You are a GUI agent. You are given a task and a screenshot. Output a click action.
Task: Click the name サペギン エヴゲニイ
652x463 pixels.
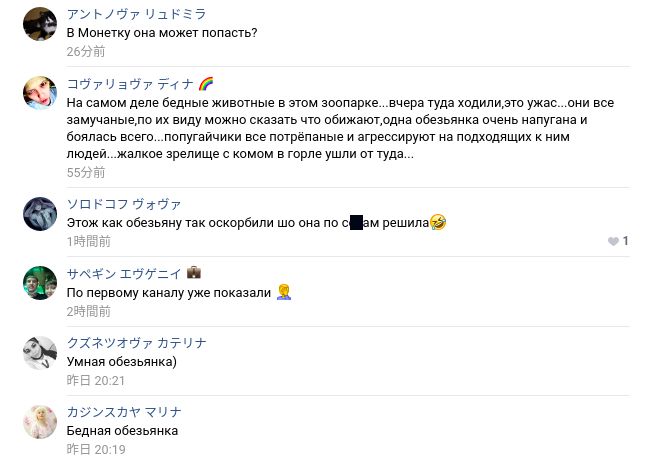(123, 273)
